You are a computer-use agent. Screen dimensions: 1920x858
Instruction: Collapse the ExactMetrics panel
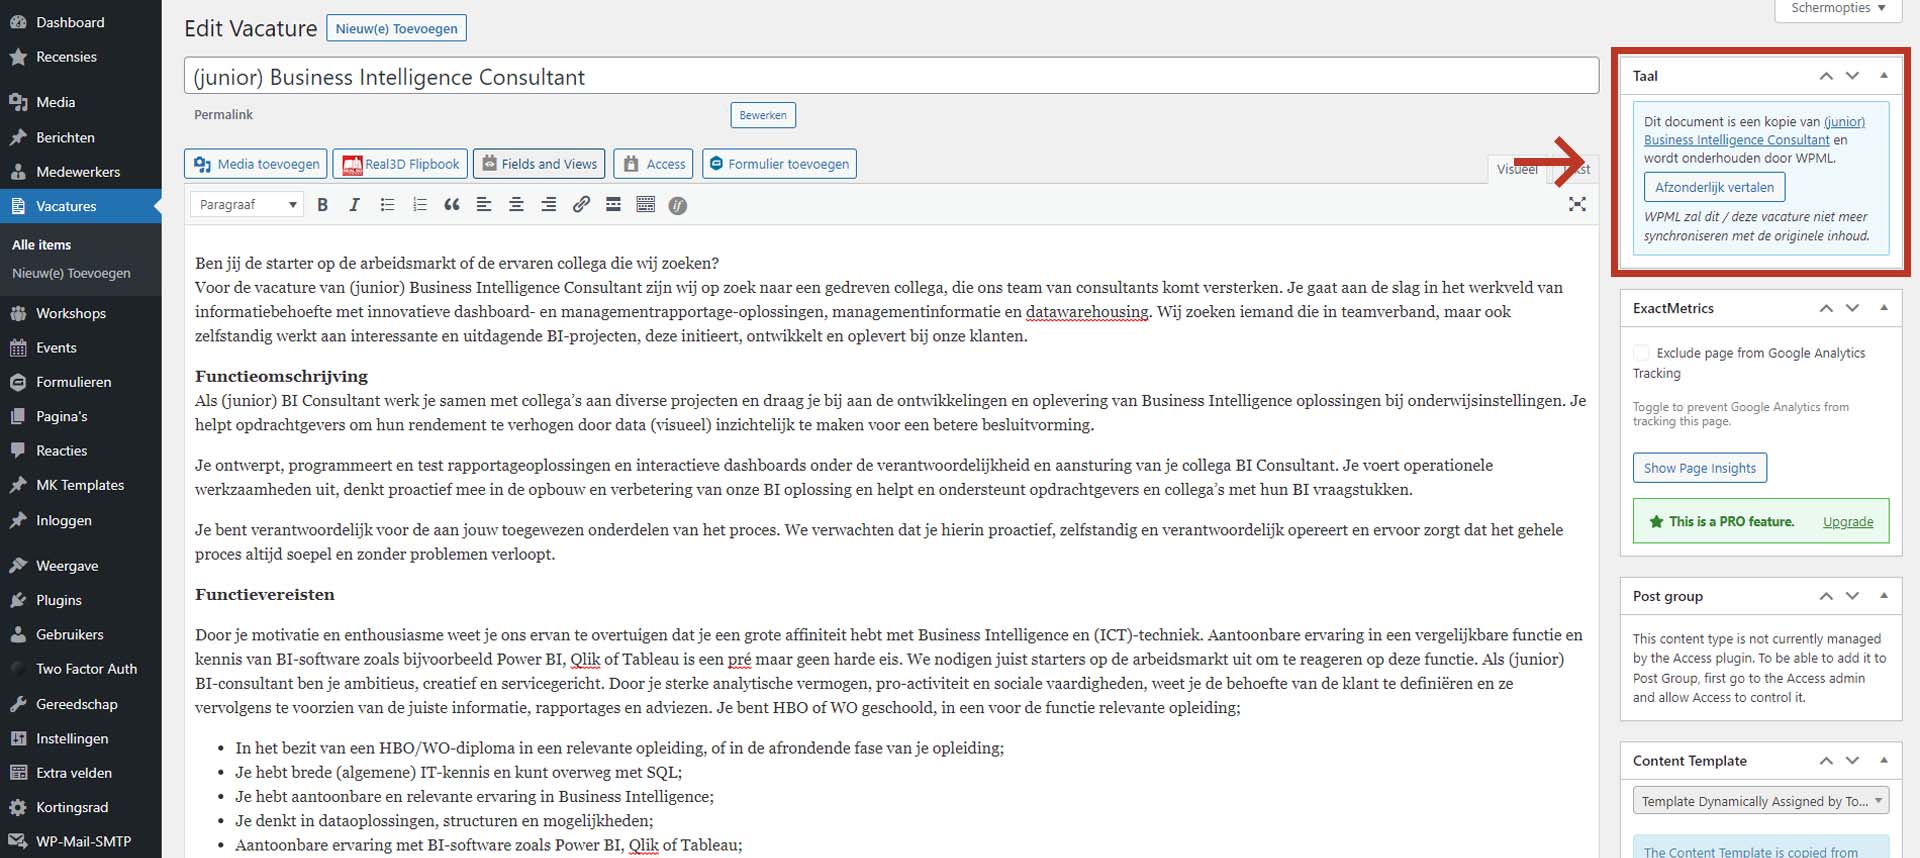pos(1884,308)
